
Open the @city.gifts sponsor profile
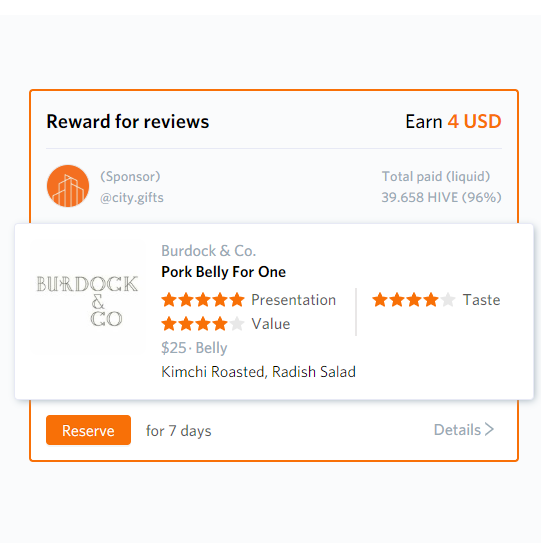click(x=132, y=198)
